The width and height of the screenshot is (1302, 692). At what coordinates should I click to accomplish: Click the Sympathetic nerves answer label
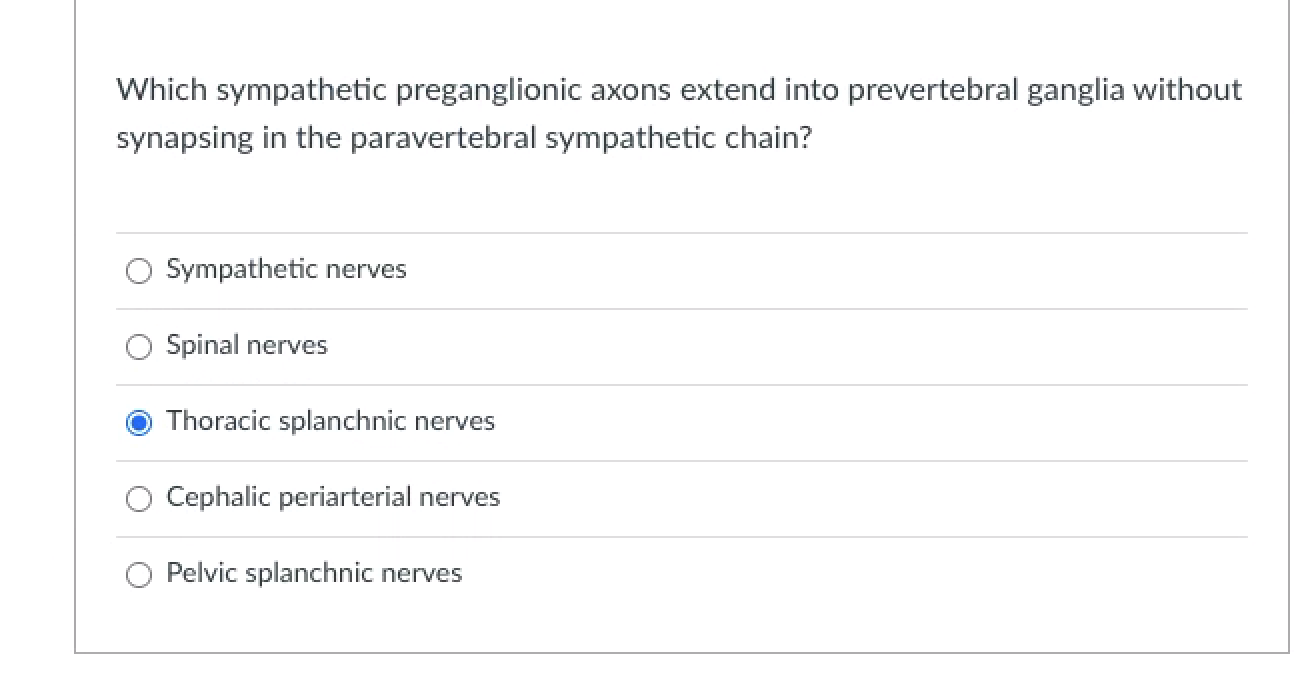[286, 269]
